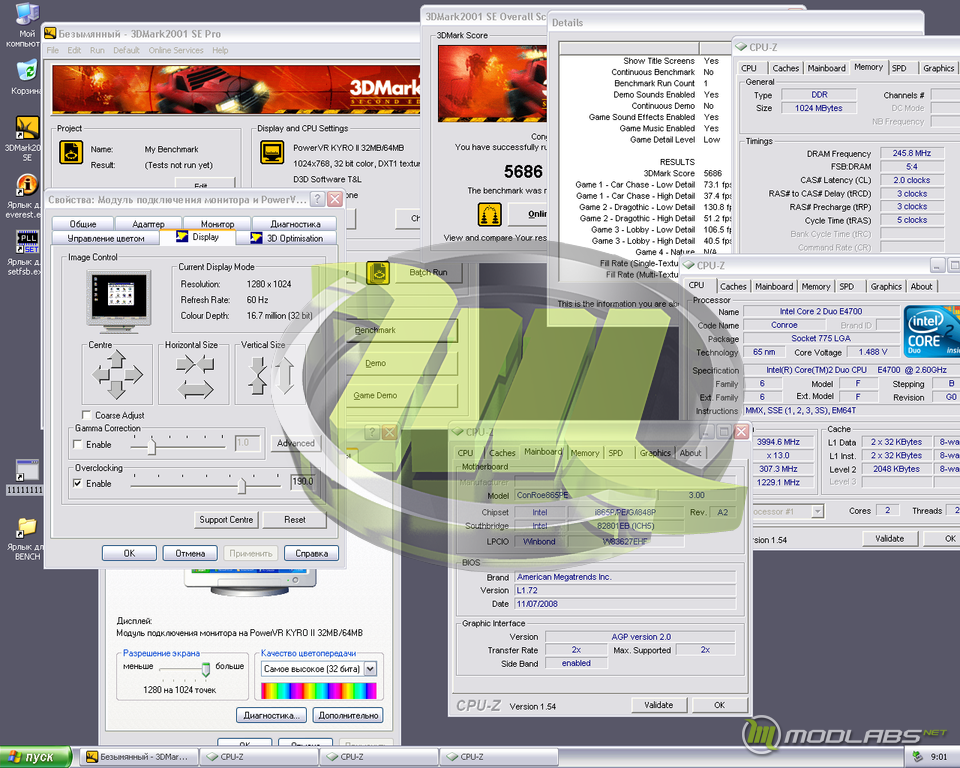Image resolution: width=960 pixels, height=768 pixels.
Task: Click the Дополнительно button
Action: click(348, 715)
